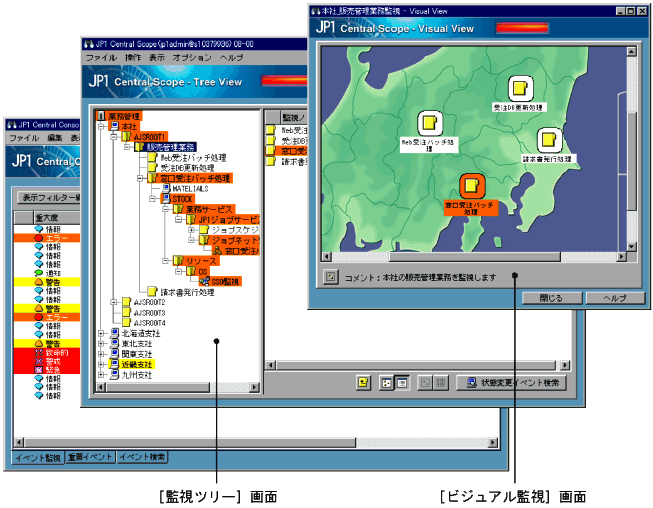
Task: Collapse the STOCK tree node
Action: pyautogui.click(x=153, y=199)
